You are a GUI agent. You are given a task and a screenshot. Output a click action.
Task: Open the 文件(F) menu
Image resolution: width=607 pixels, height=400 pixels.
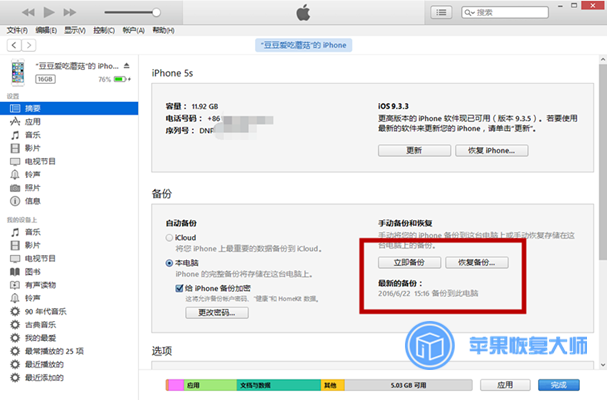[x=17, y=30]
